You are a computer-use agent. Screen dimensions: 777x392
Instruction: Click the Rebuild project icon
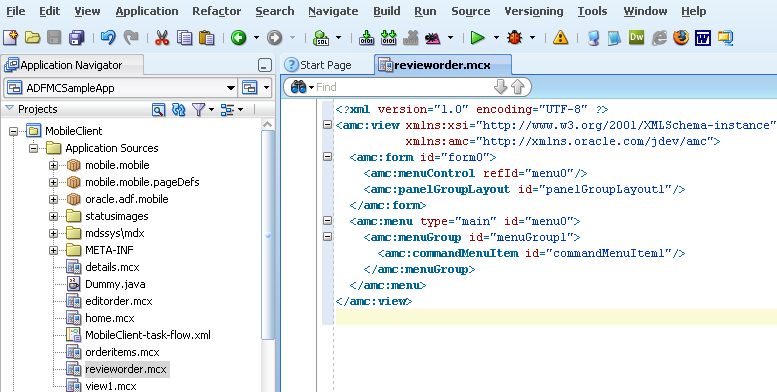[x=388, y=38]
